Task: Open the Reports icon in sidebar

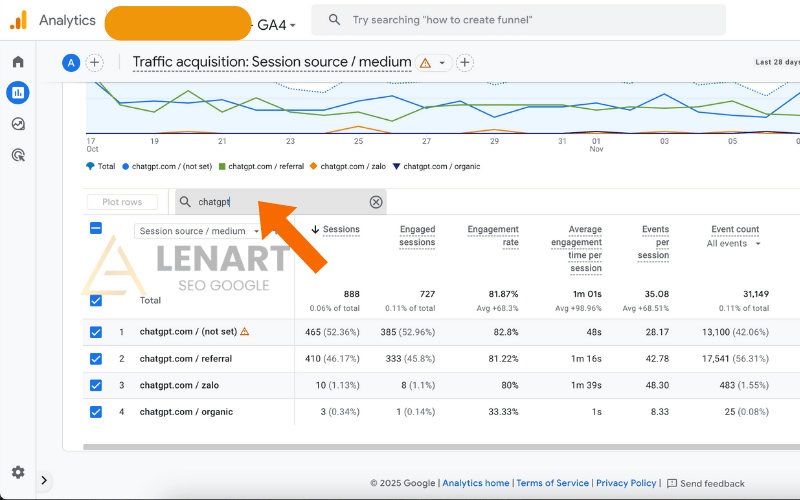Action: tap(17, 93)
